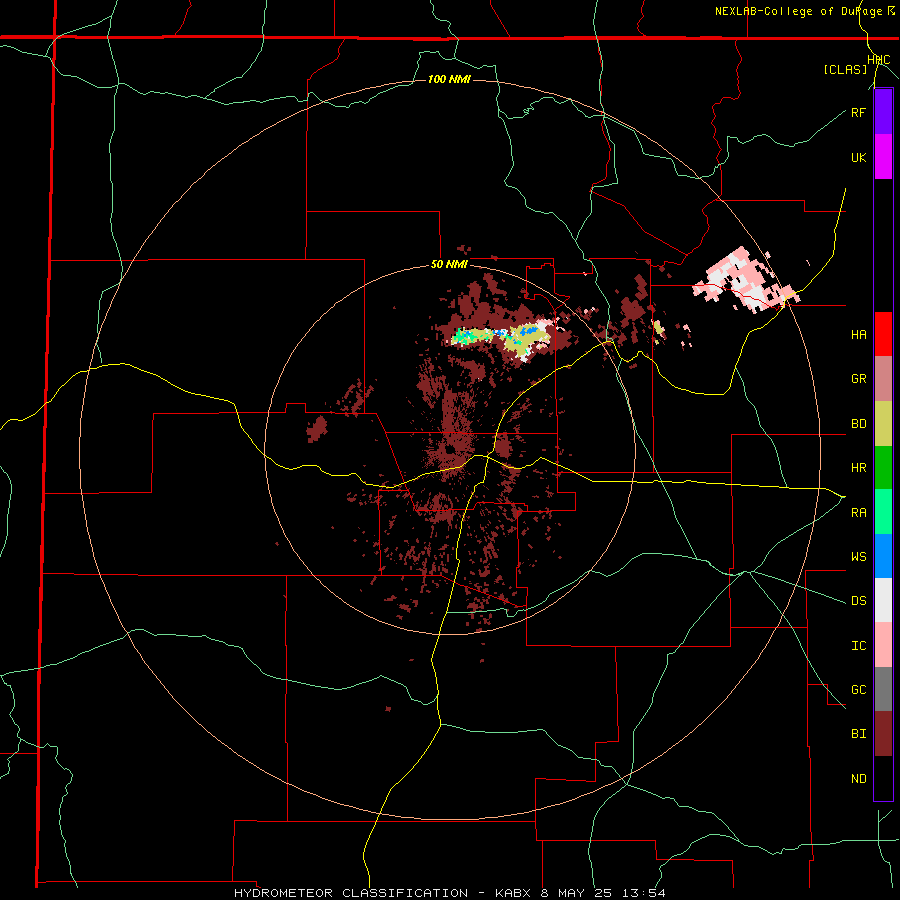The image size is (900, 900).
Task: Click the Hydrometeor Classification KABX timestamp caption
Action: coord(449,893)
